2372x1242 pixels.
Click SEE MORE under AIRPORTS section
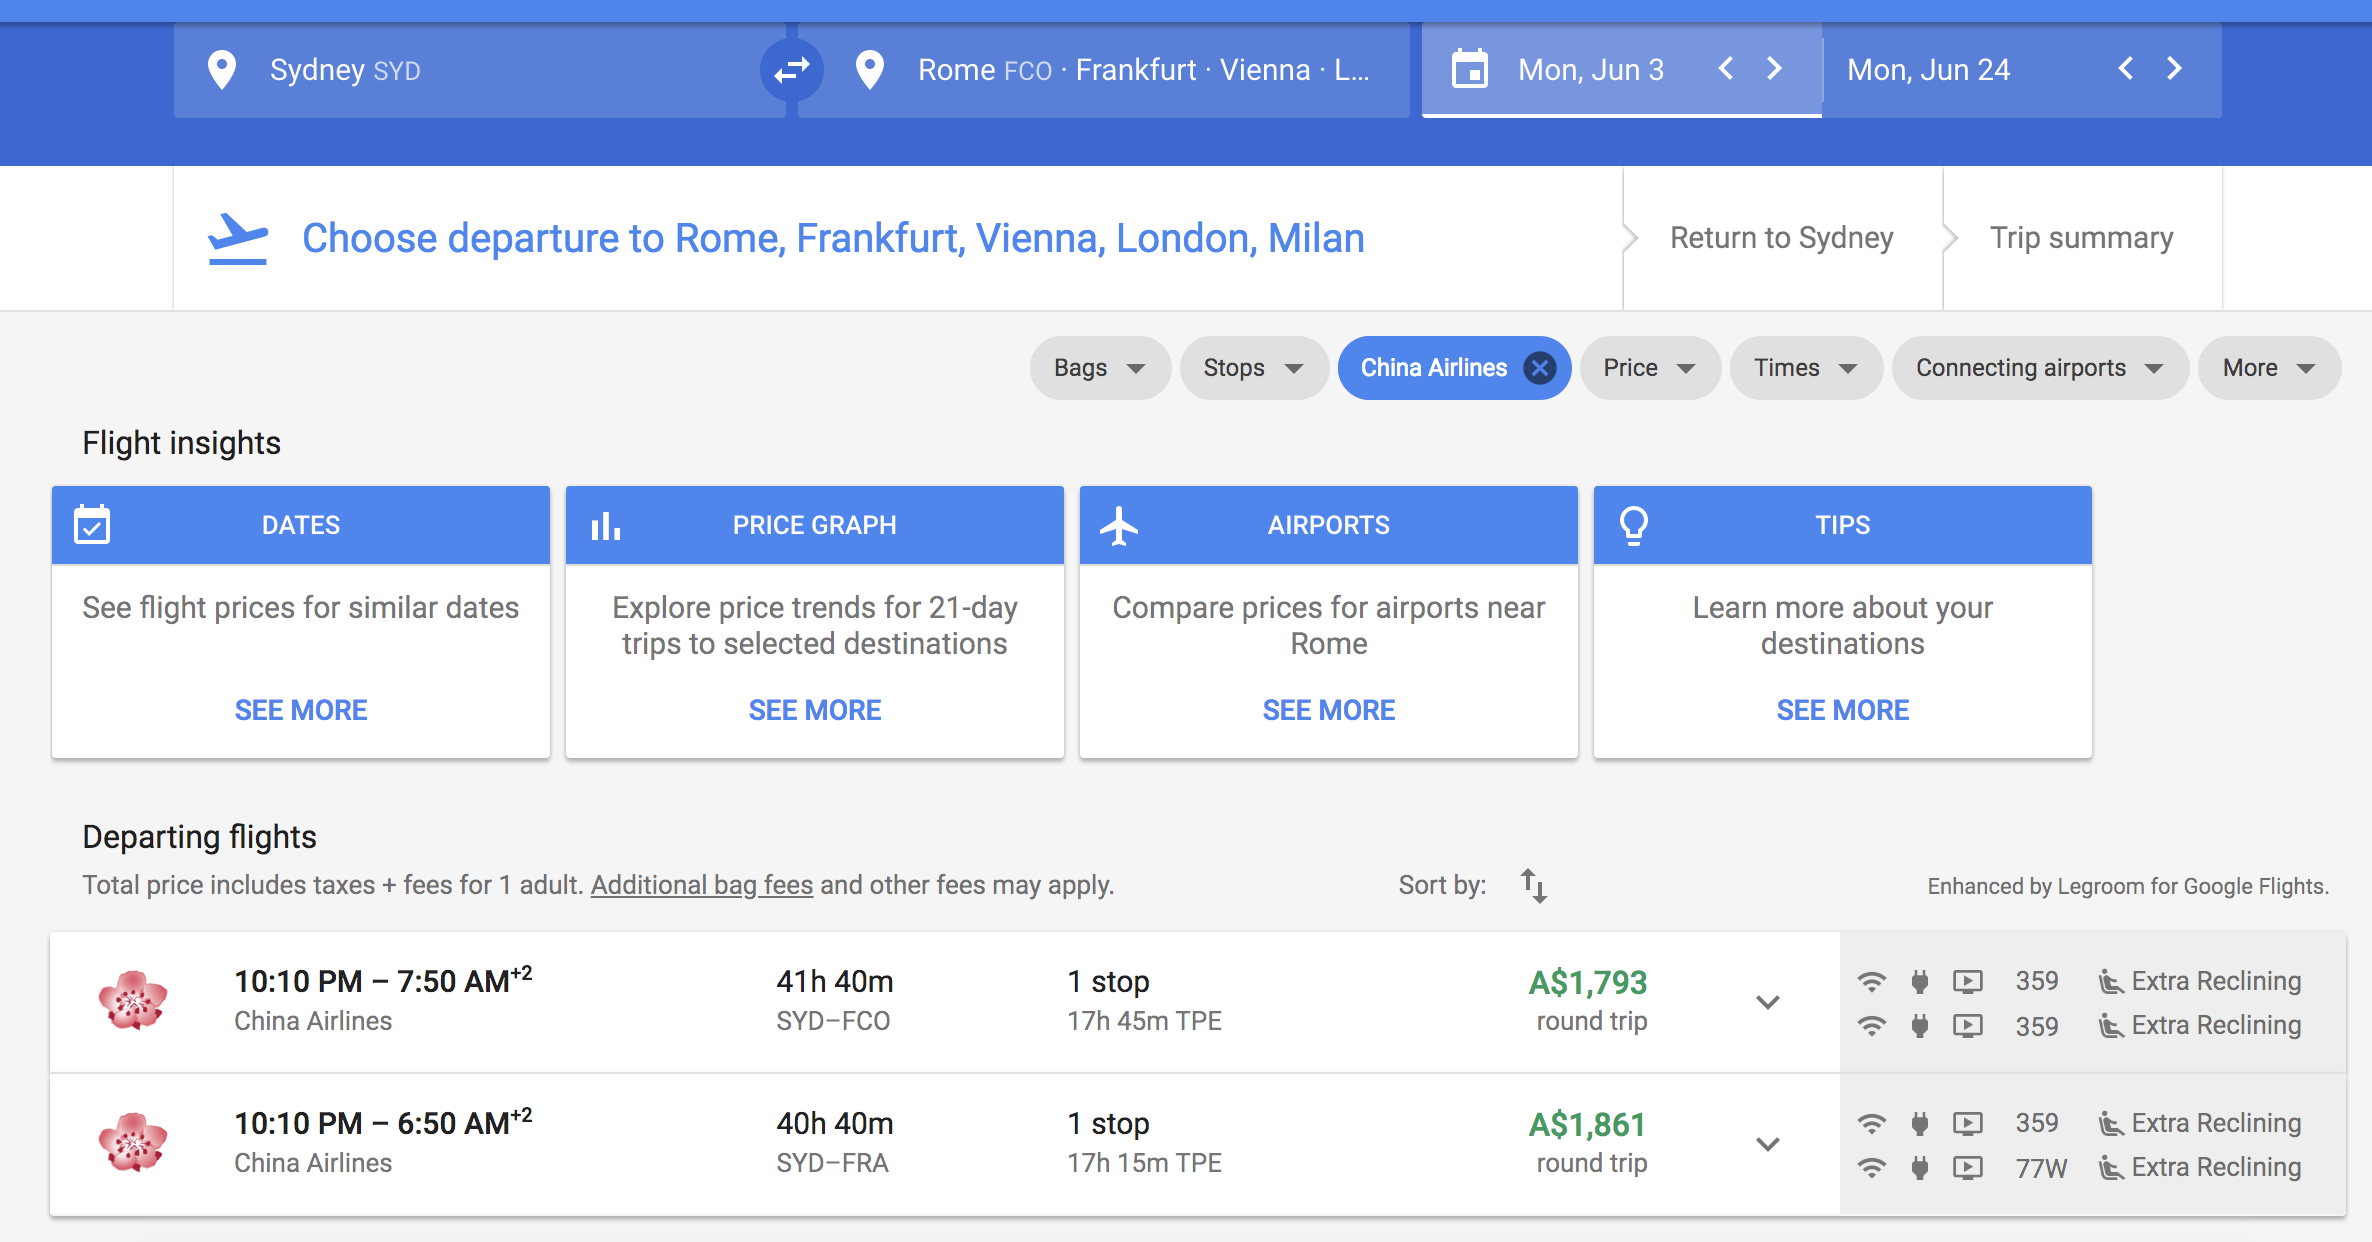point(1329,710)
